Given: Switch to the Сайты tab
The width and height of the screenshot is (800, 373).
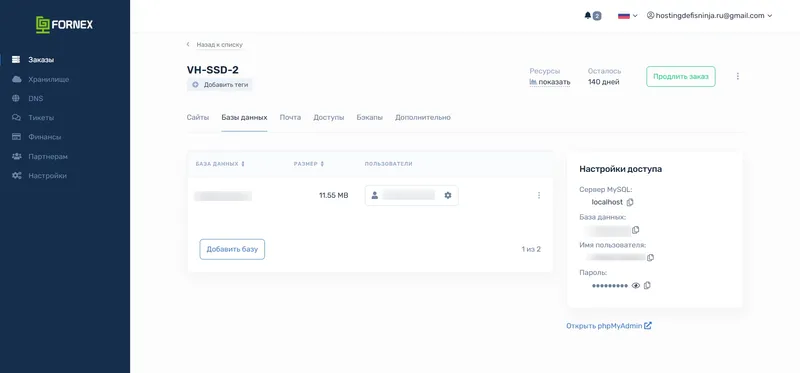Looking at the screenshot, I should pyautogui.click(x=198, y=117).
